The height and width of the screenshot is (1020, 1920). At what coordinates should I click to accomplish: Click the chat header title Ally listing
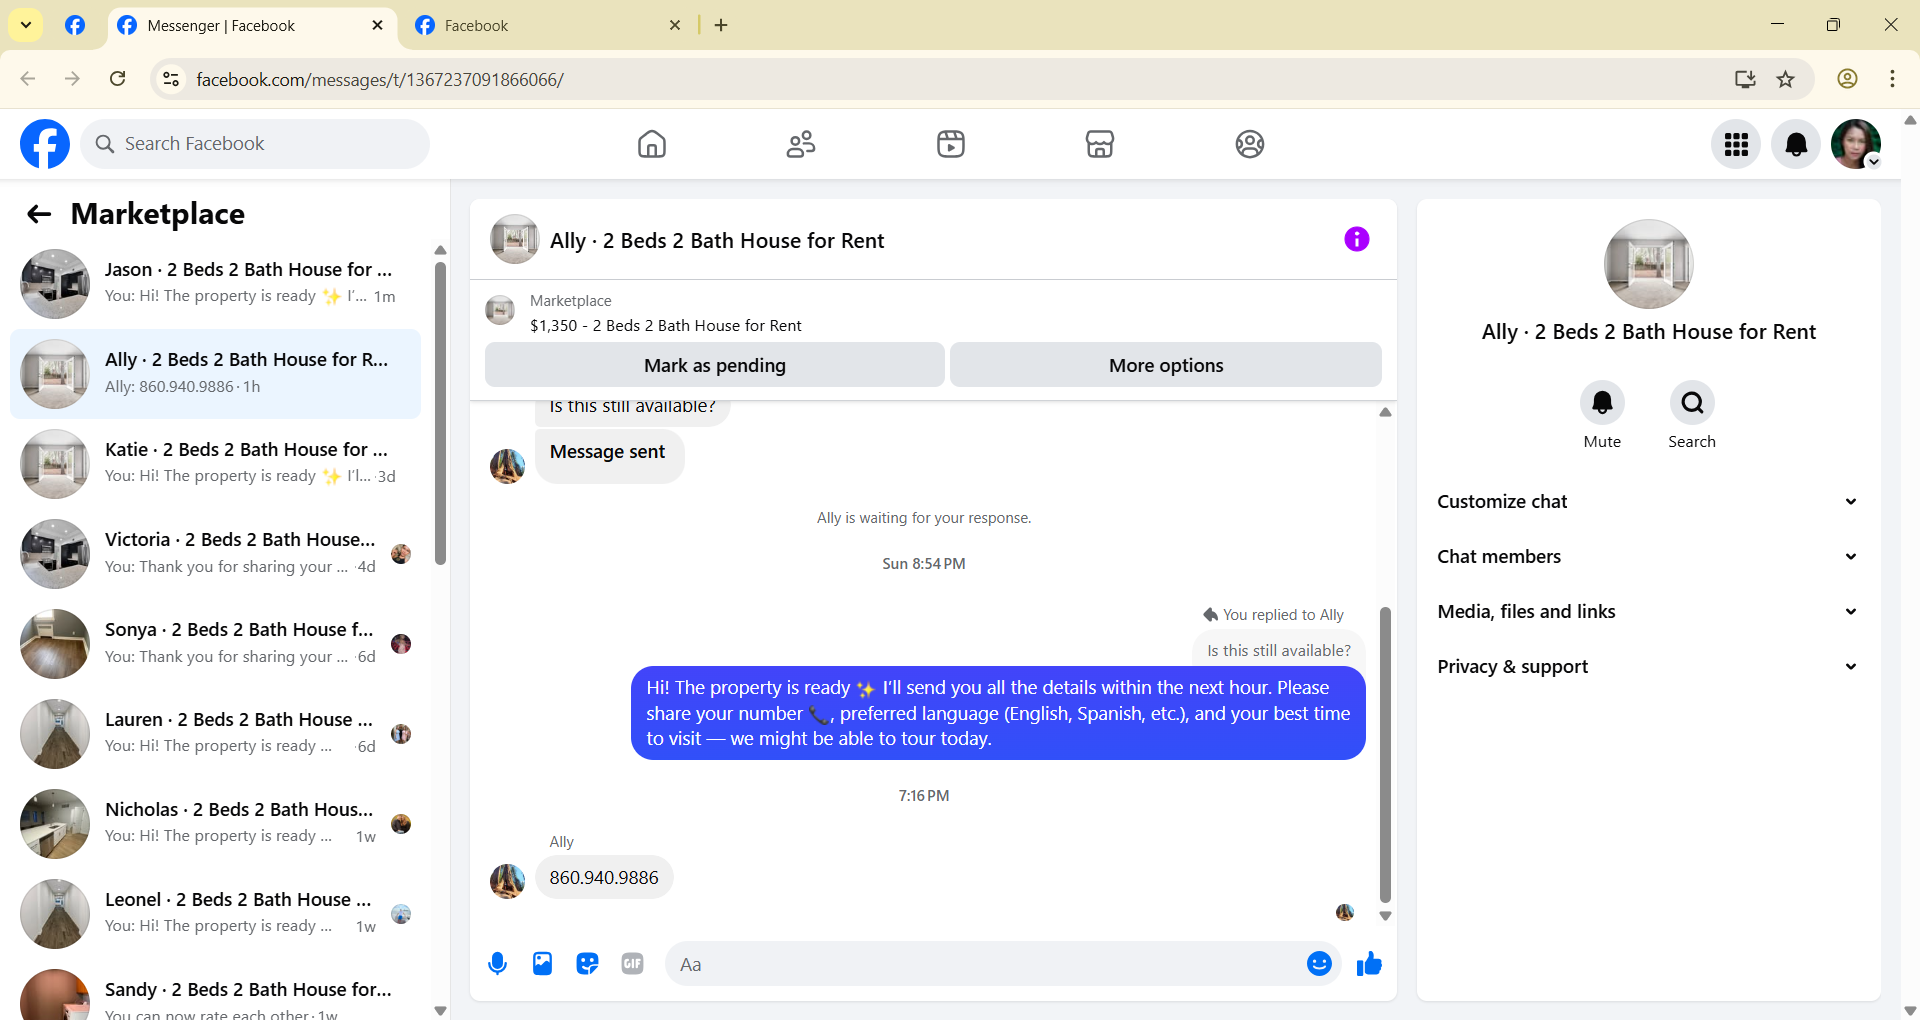pos(717,240)
